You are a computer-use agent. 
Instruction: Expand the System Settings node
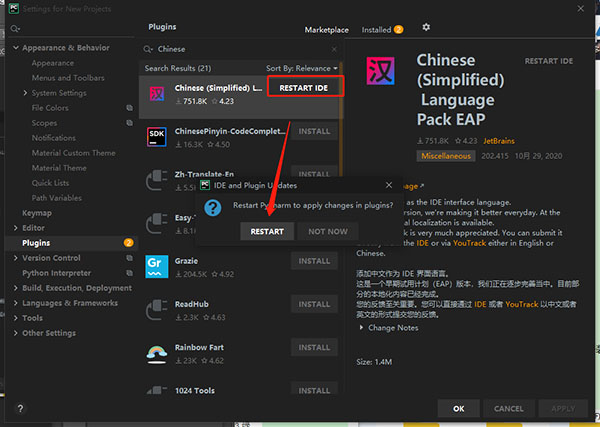coord(25,93)
